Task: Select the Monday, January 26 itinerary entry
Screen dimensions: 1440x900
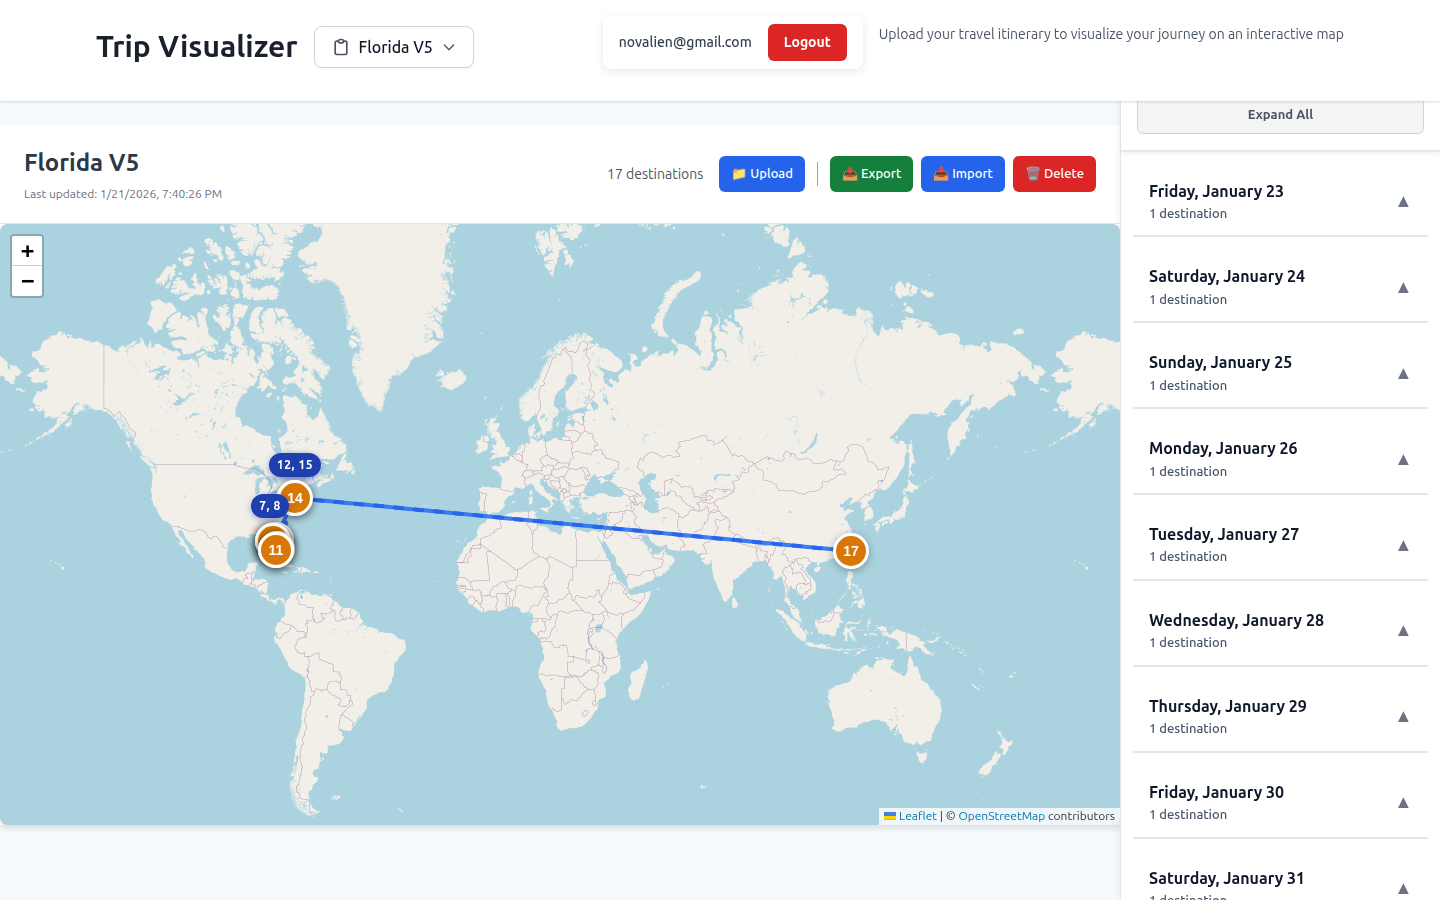Action: click(1280, 458)
